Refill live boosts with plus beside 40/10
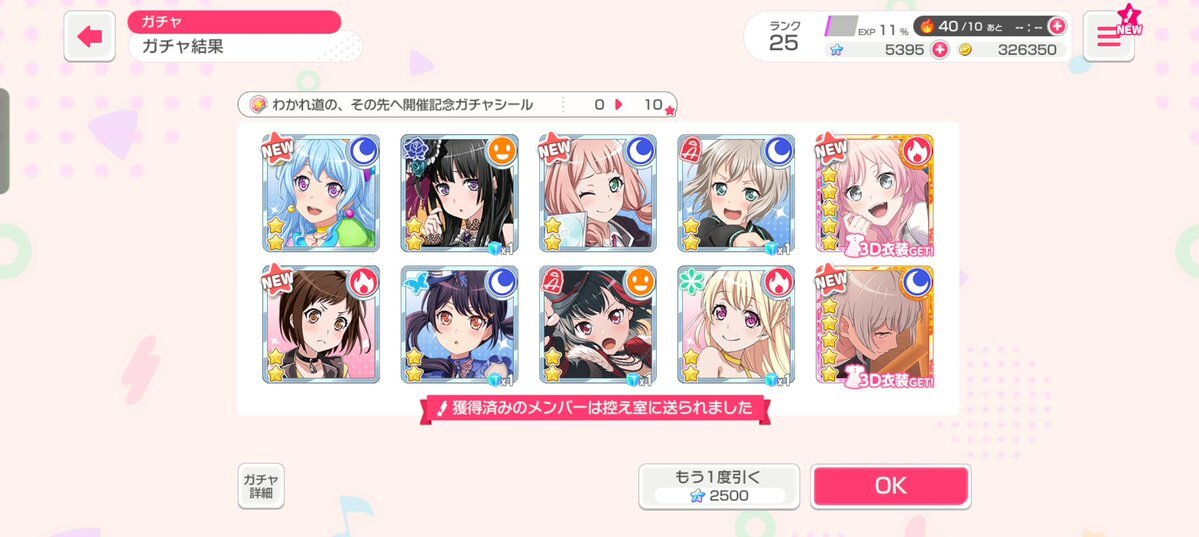The width and height of the screenshot is (1199, 537). click(x=1056, y=26)
